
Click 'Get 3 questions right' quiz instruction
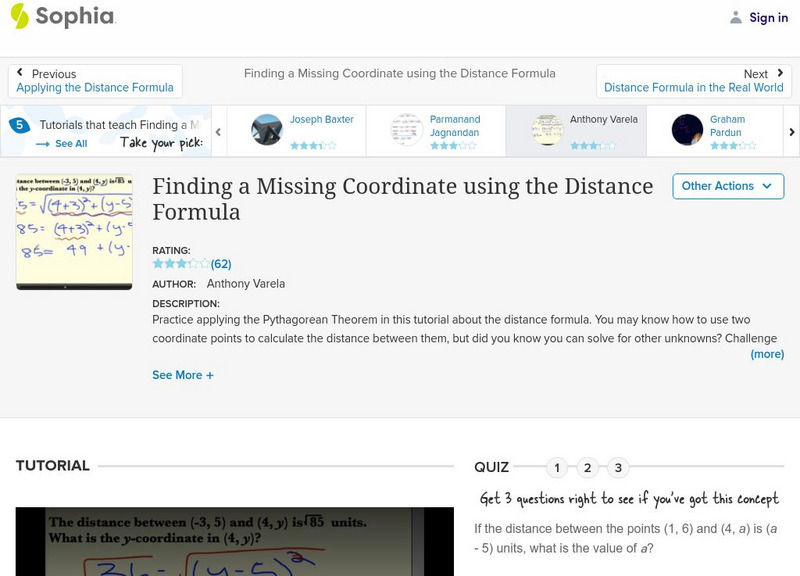(x=629, y=498)
